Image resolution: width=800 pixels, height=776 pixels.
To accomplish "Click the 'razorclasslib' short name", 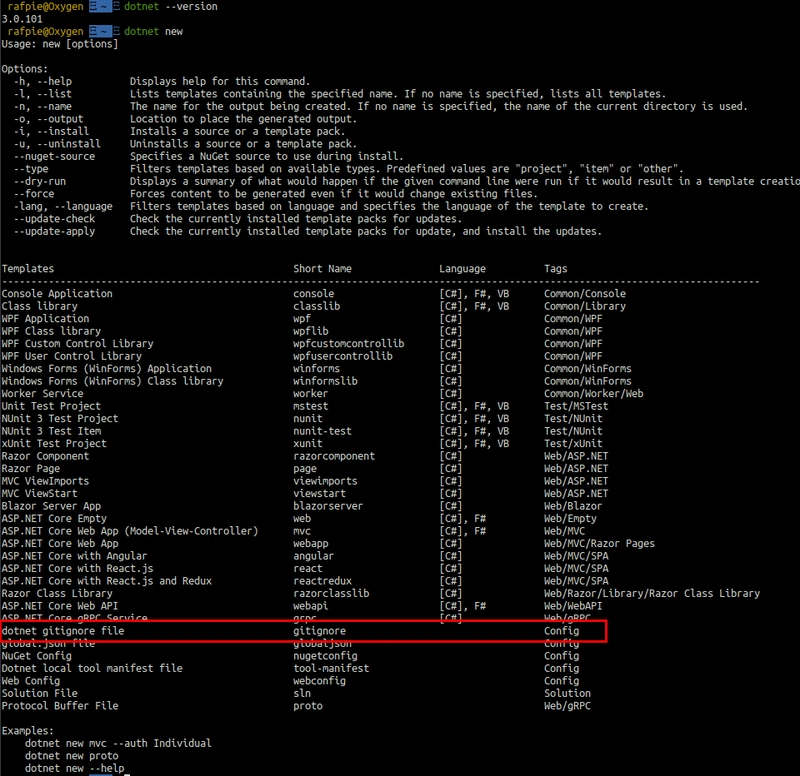I will (x=331, y=594).
